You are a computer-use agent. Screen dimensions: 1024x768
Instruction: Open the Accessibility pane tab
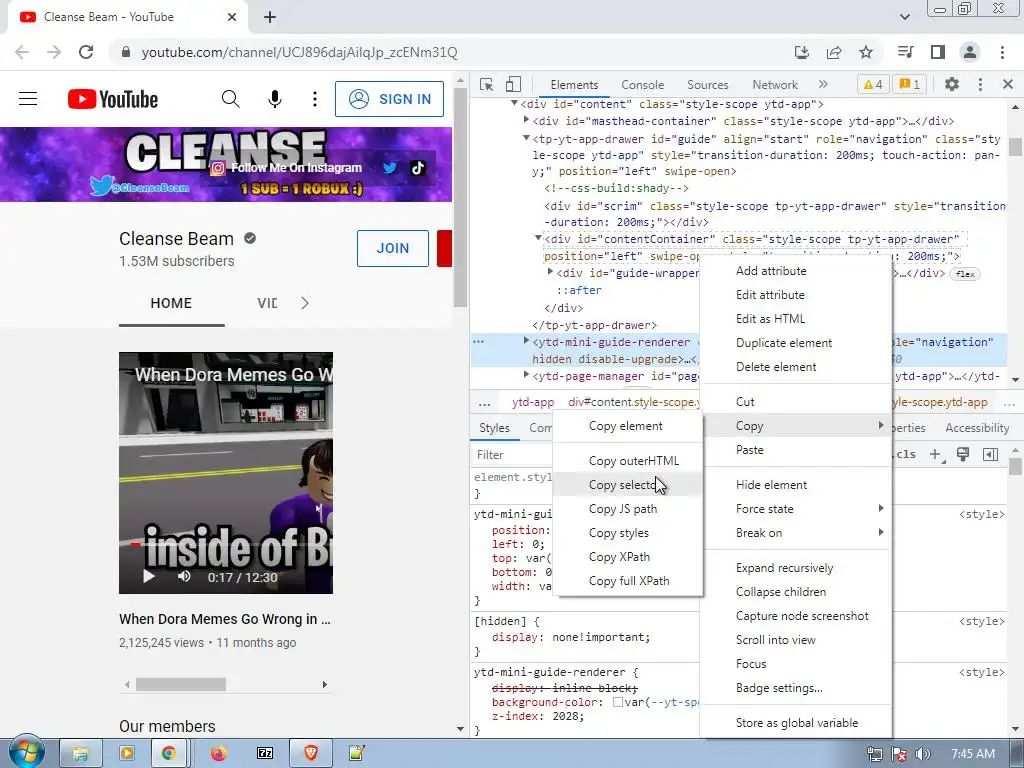click(x=977, y=428)
